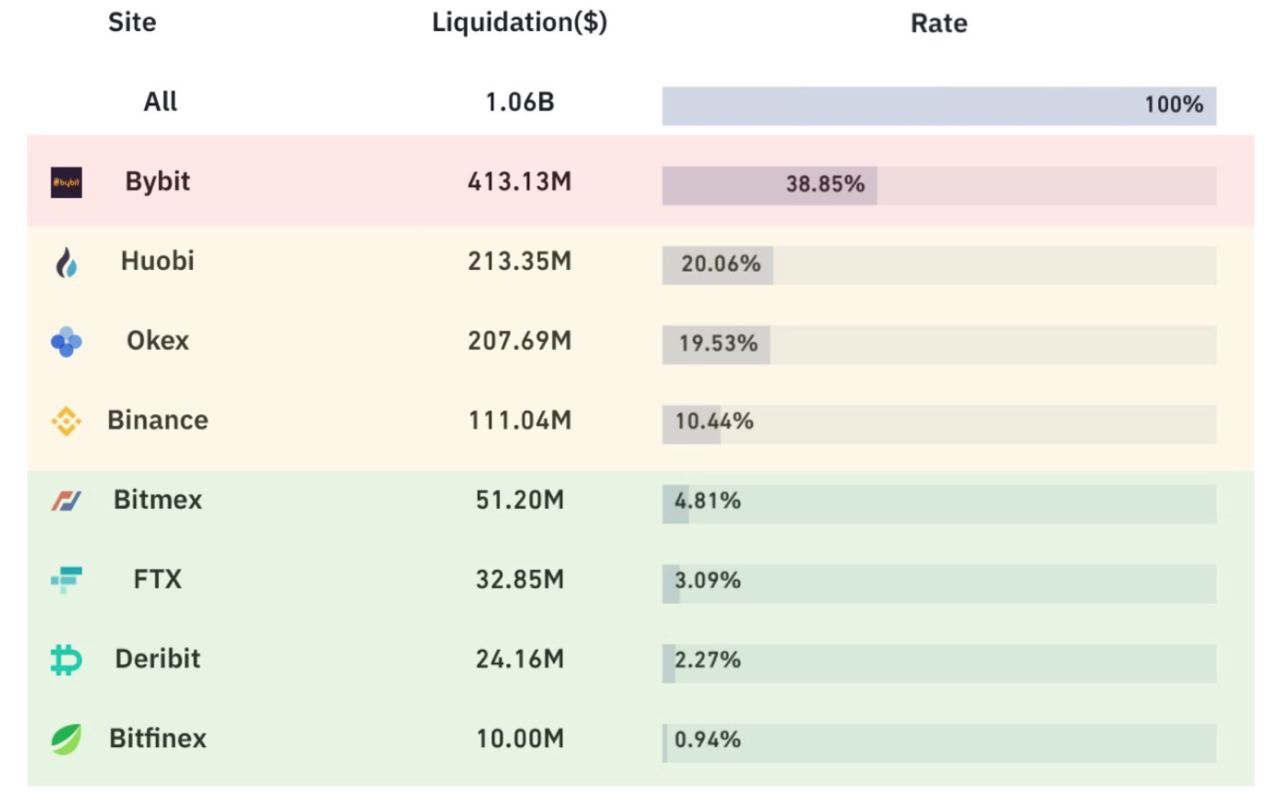Click the Deribit green logo icon
Image resolution: width=1280 pixels, height=797 pixels.
pos(66,659)
